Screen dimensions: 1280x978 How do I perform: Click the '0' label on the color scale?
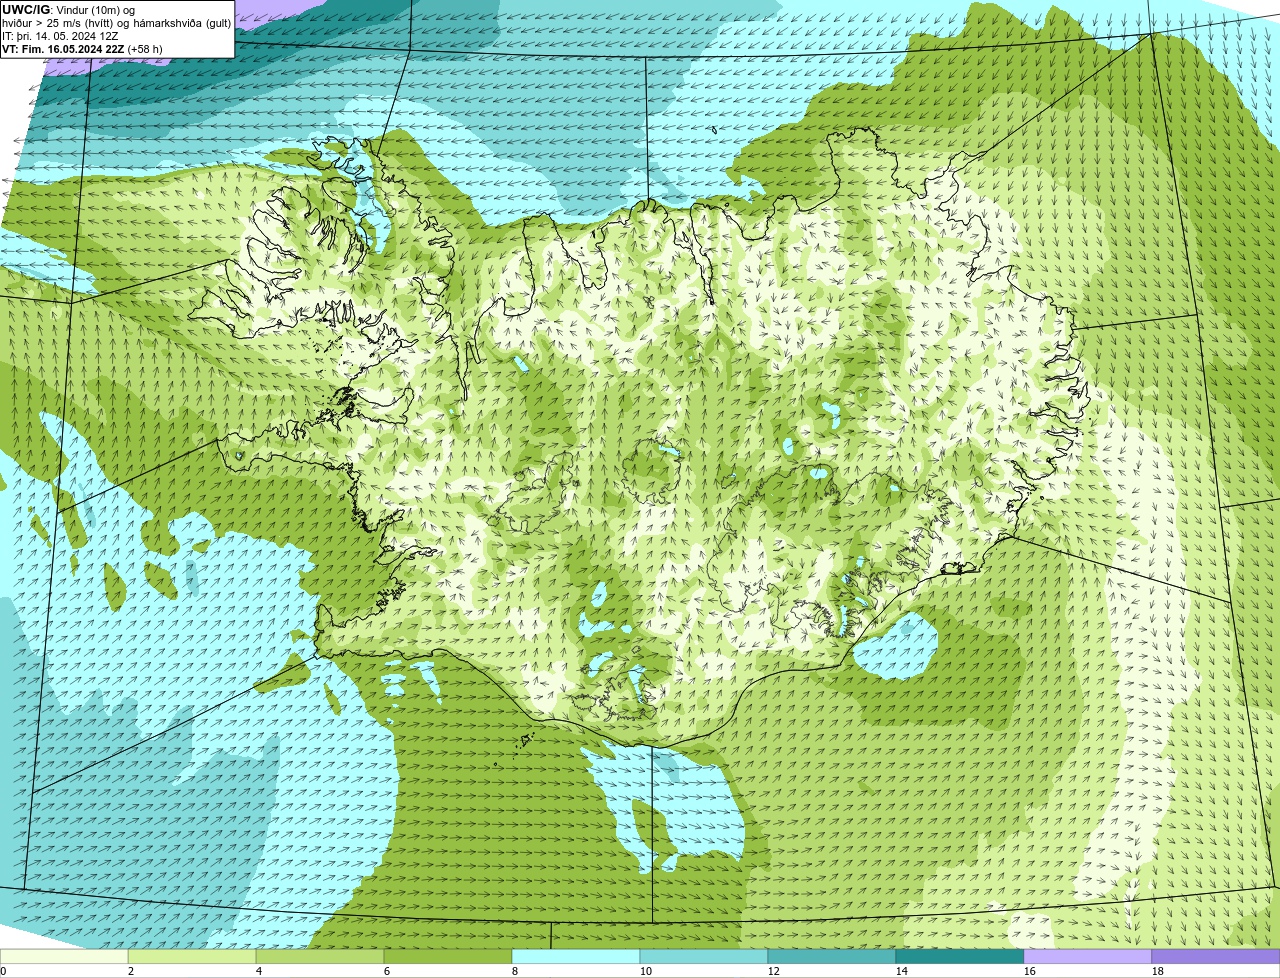(x=3, y=971)
